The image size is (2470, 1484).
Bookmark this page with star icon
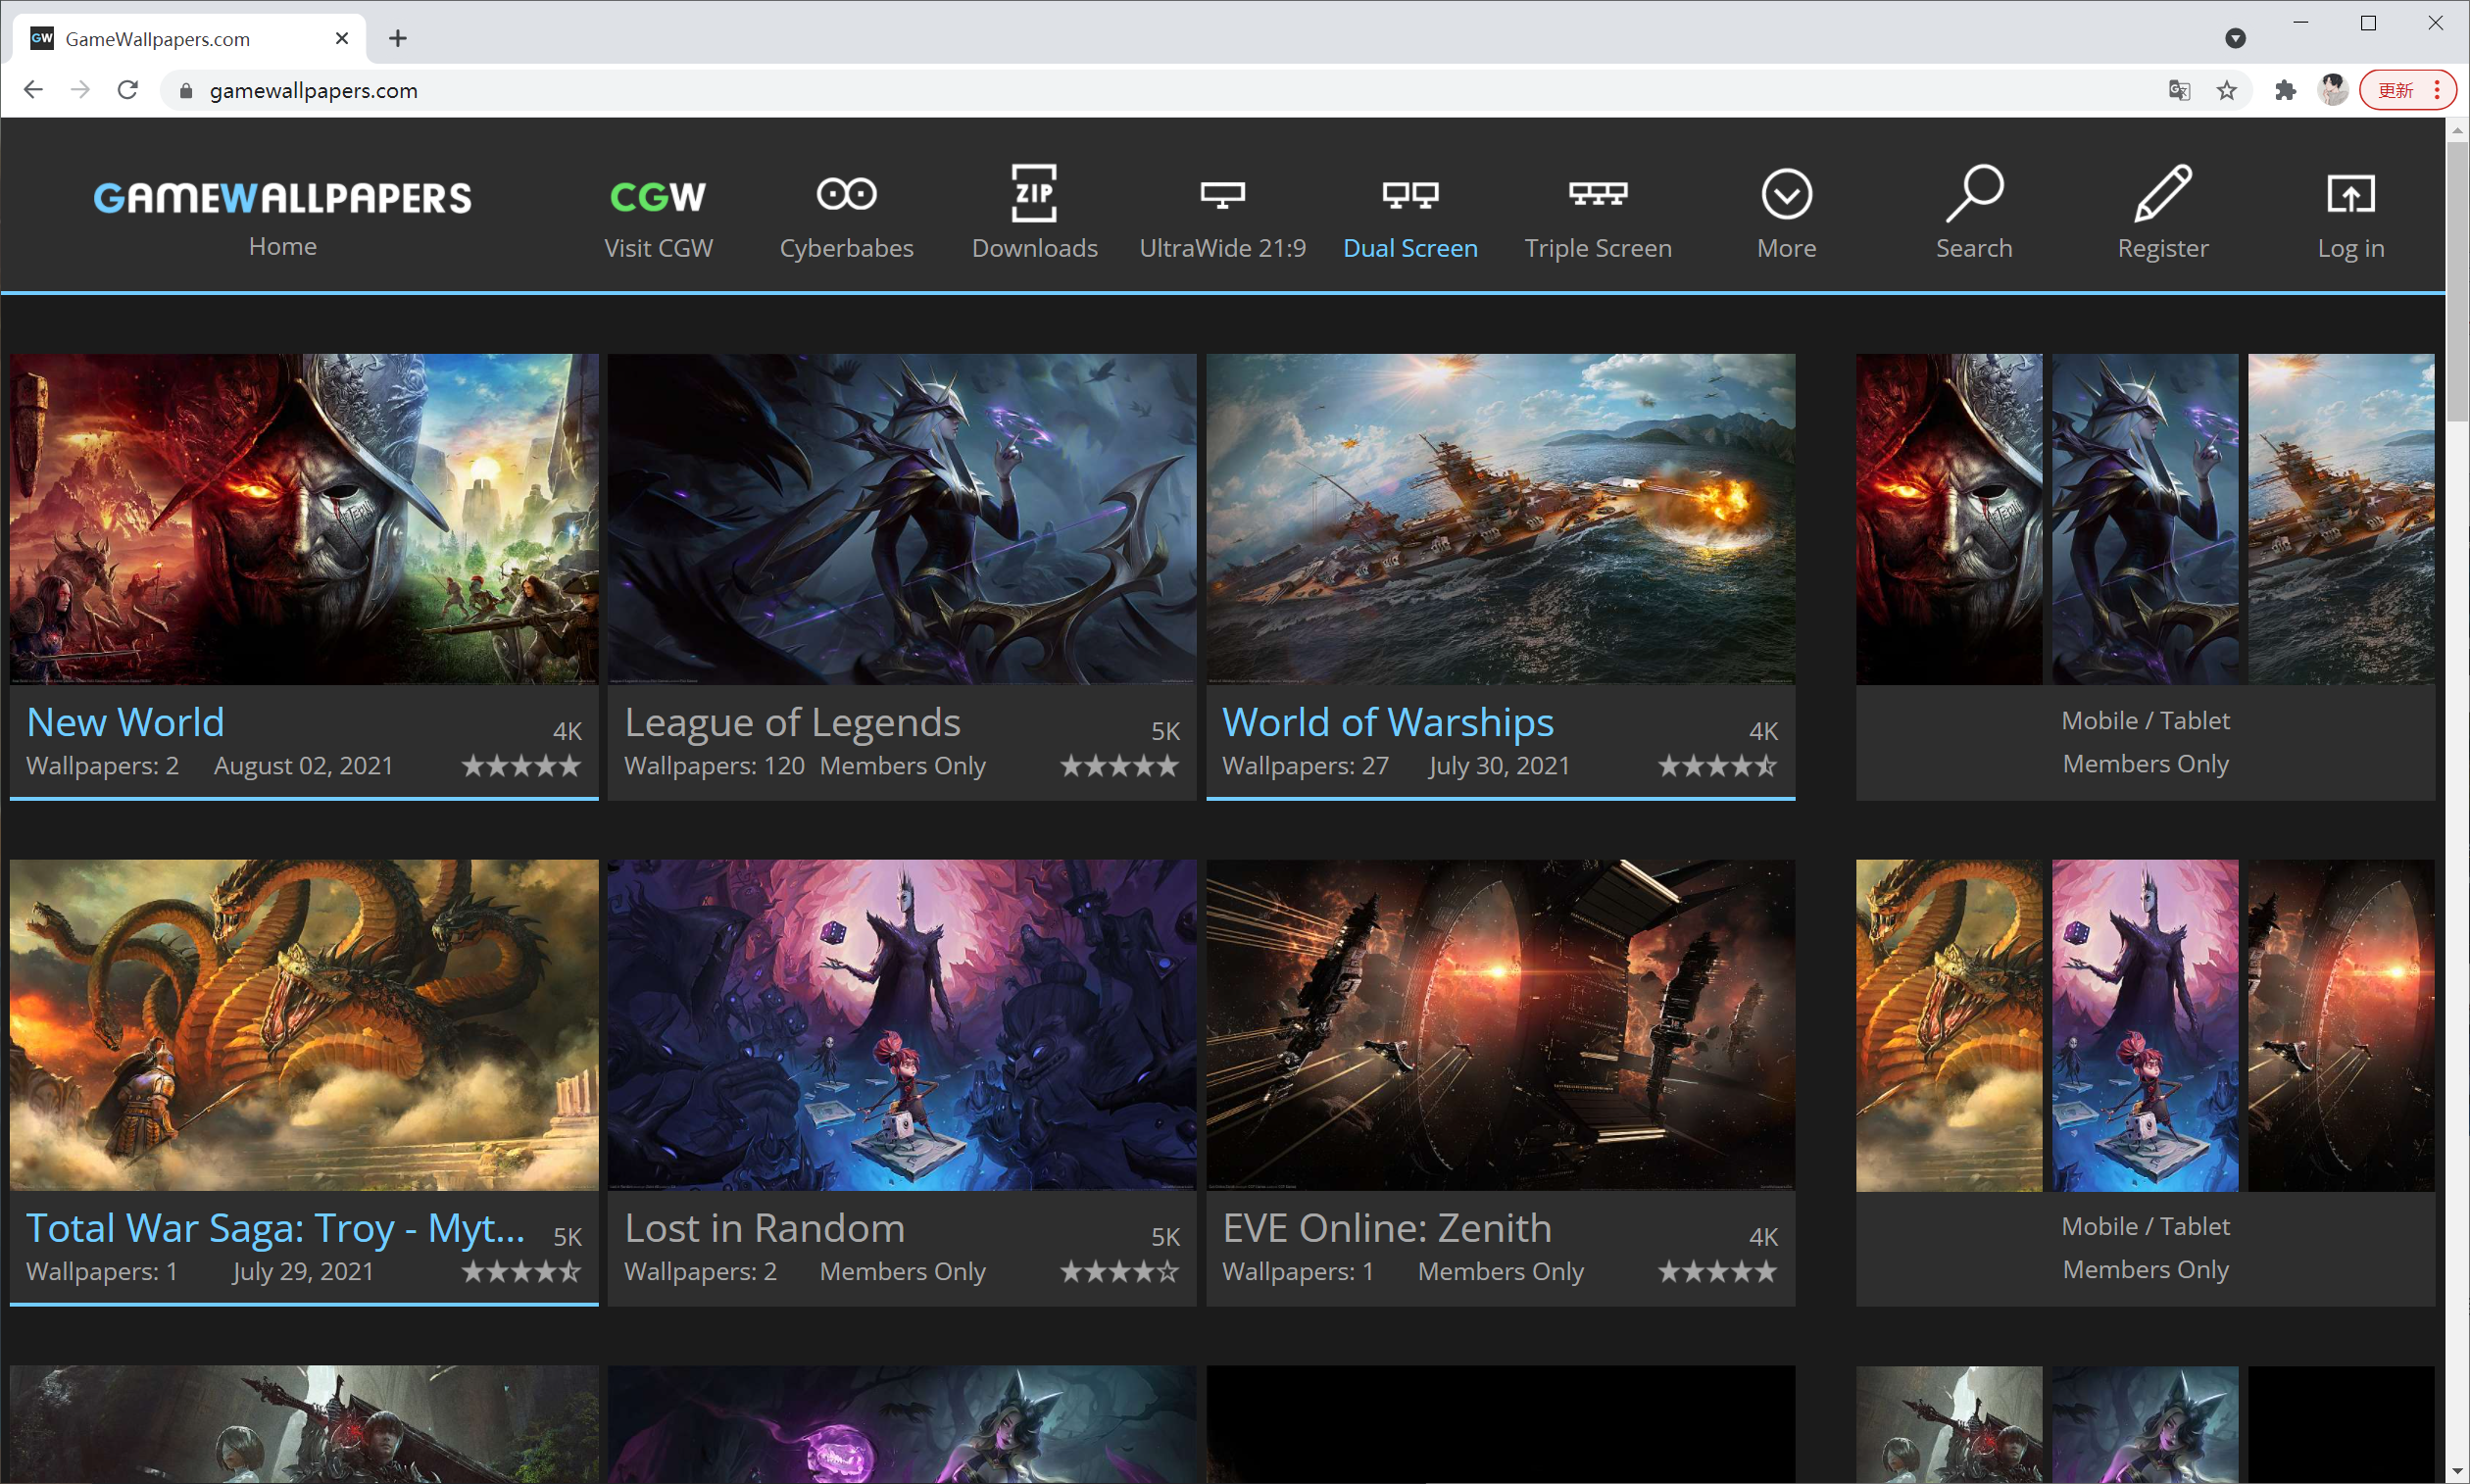click(2226, 91)
